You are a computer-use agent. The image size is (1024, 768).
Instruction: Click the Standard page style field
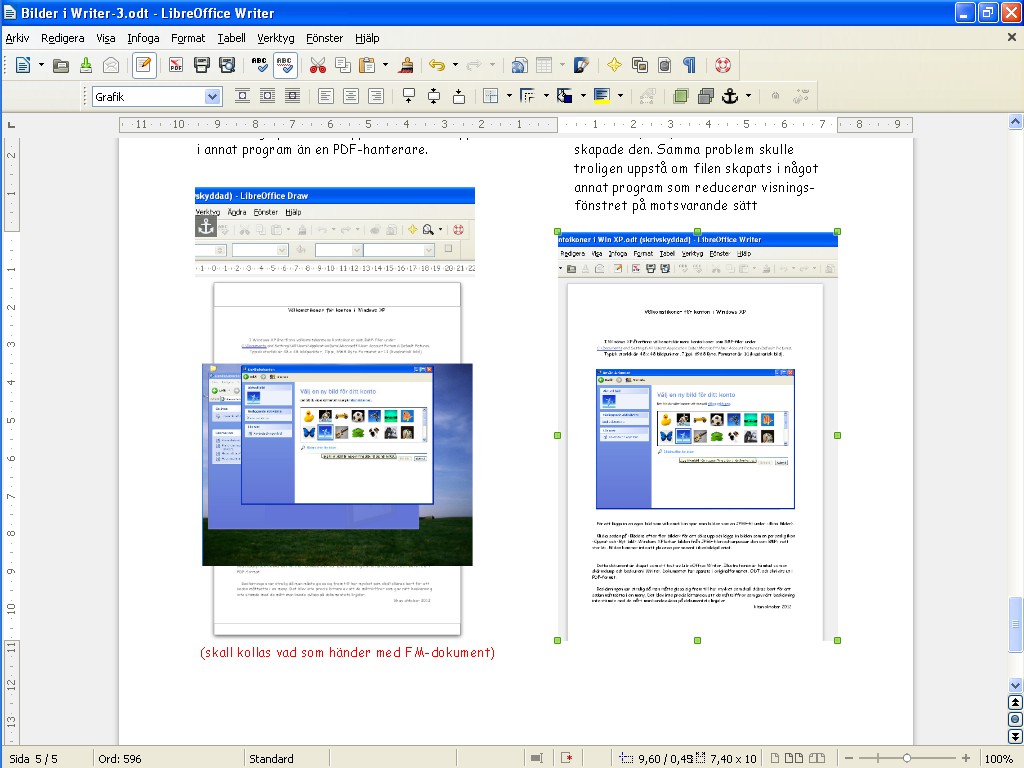coord(271,759)
